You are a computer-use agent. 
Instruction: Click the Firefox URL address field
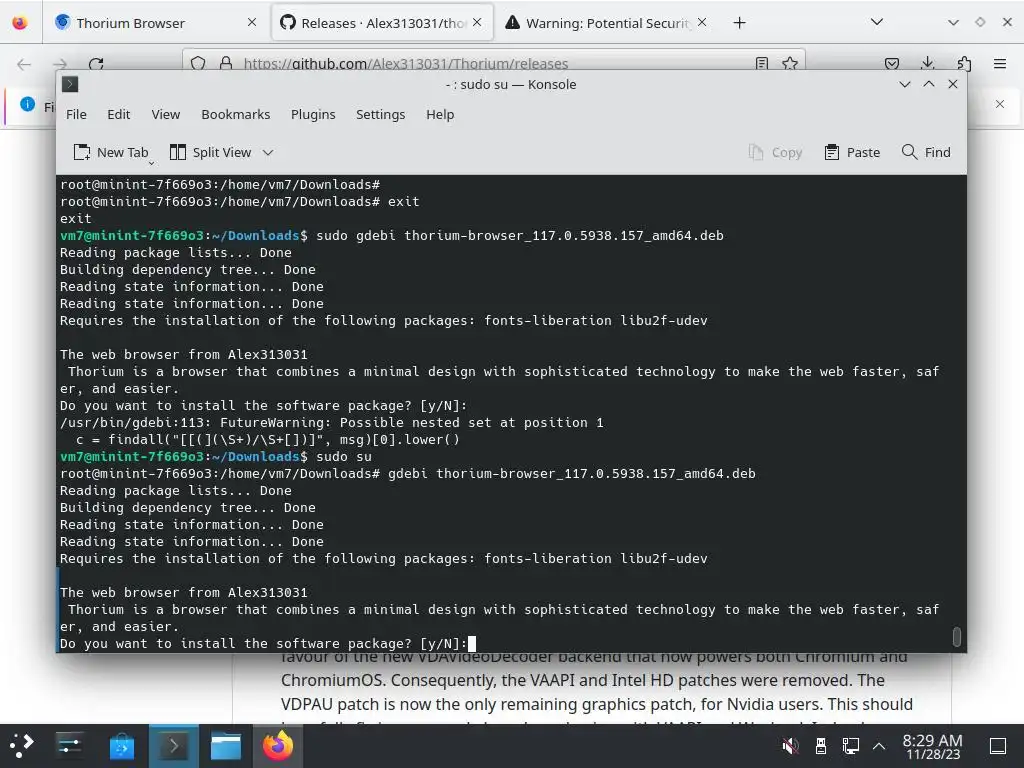(x=494, y=63)
